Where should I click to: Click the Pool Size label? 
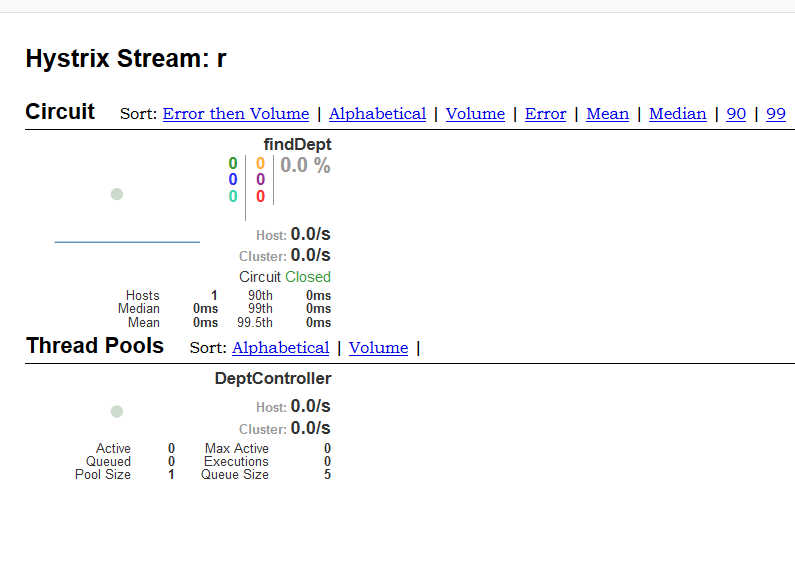pyautogui.click(x=103, y=475)
